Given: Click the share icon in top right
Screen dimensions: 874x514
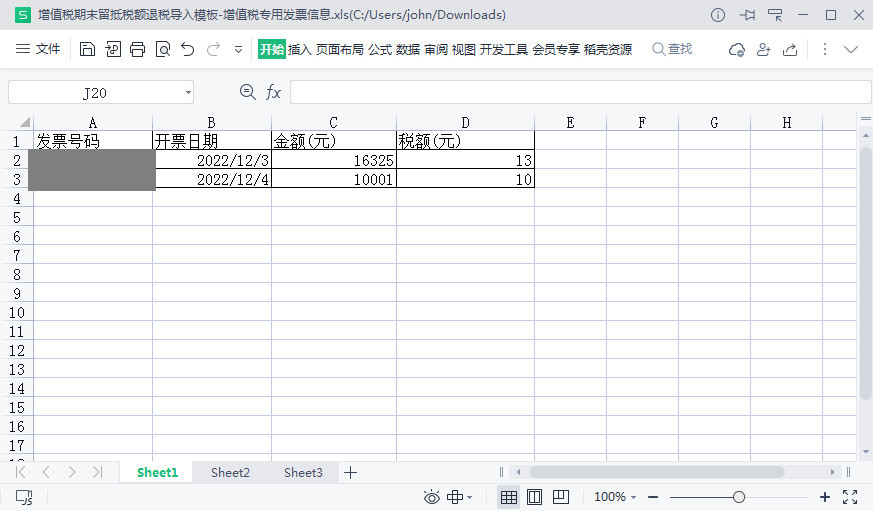Looking at the screenshot, I should 791,49.
